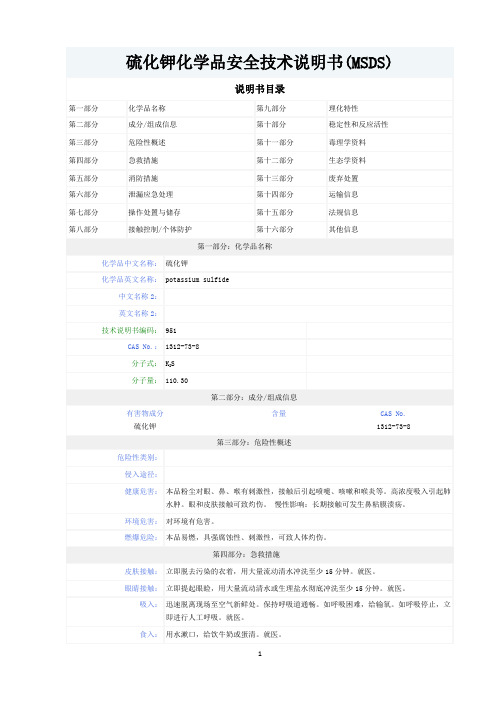This screenshot has height=702, width=496.
Task: Select the molecular formula K₂S value
Action: 170,364
